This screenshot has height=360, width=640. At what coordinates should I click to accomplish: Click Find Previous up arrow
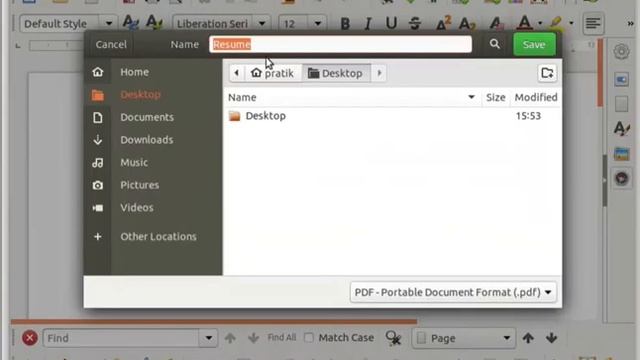pos(230,338)
